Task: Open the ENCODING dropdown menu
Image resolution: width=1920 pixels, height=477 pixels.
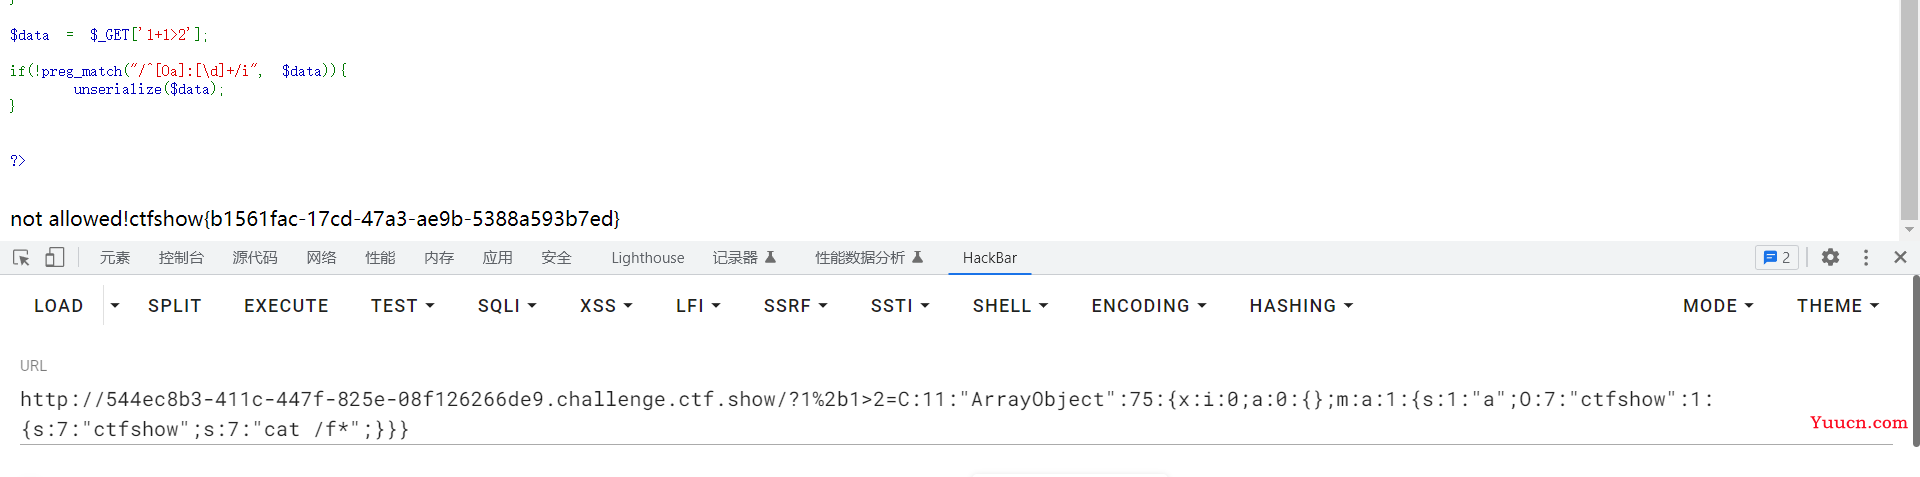Action: click(1149, 306)
